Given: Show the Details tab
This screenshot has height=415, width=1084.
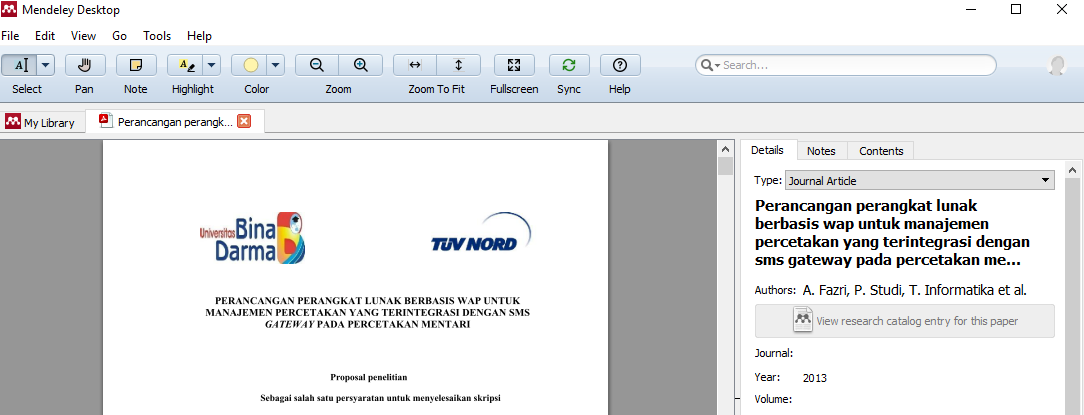Looking at the screenshot, I should [x=768, y=150].
